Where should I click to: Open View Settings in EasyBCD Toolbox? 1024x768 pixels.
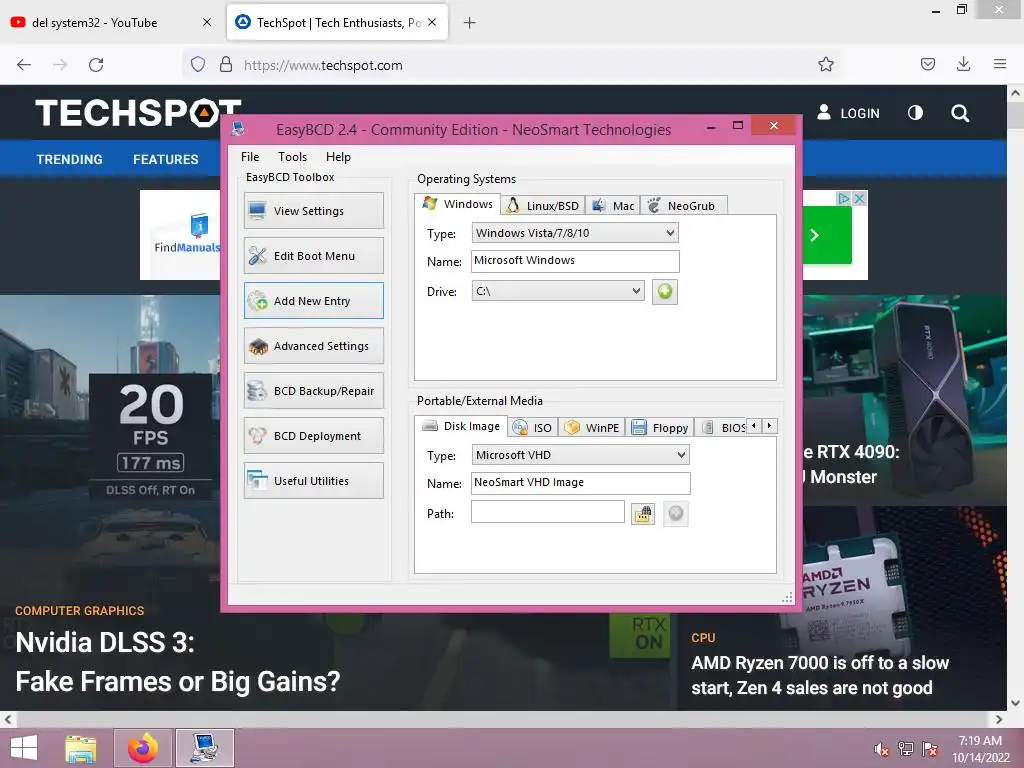coord(313,210)
